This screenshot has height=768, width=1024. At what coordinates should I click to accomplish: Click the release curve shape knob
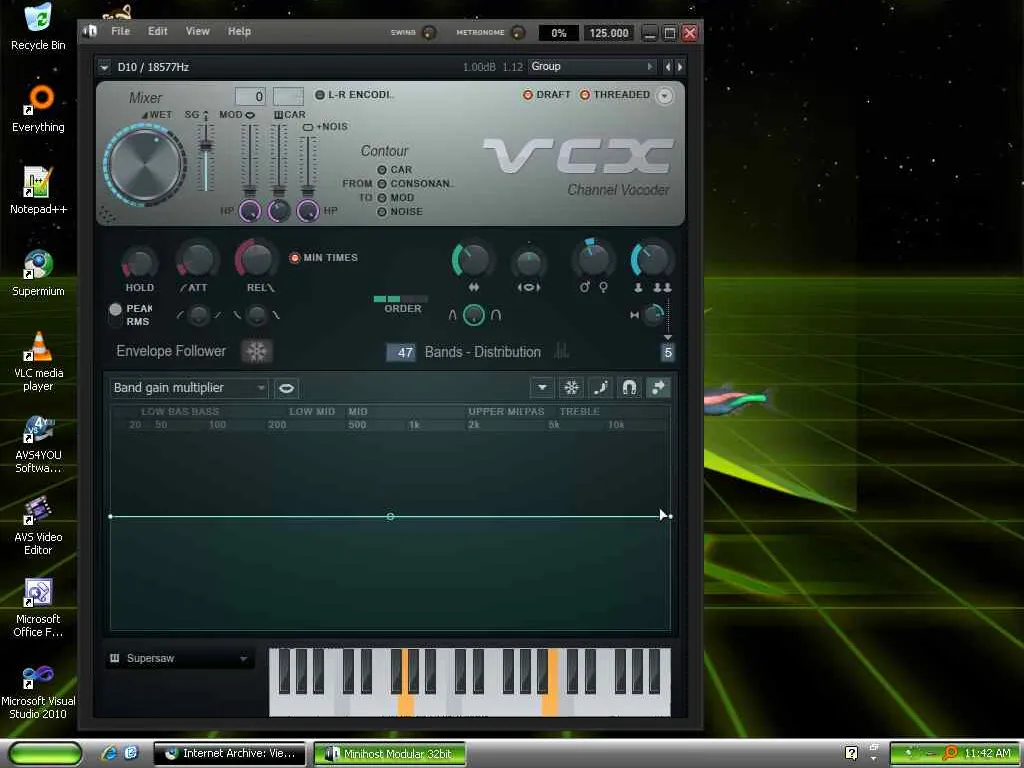[257, 315]
